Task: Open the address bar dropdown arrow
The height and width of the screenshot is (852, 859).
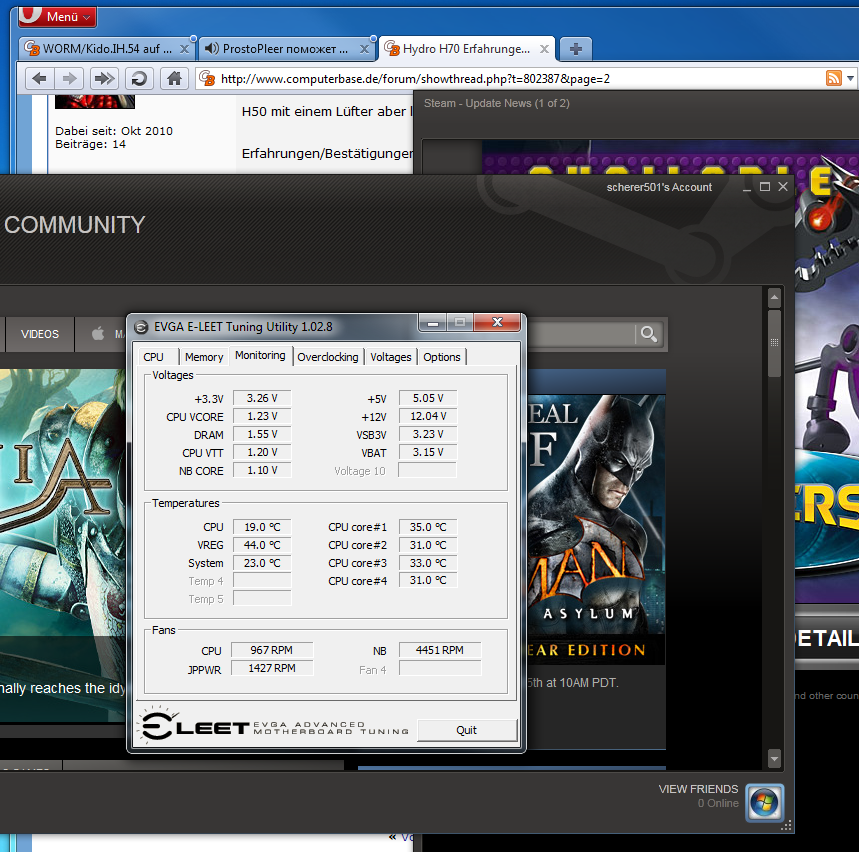Action: (850, 78)
